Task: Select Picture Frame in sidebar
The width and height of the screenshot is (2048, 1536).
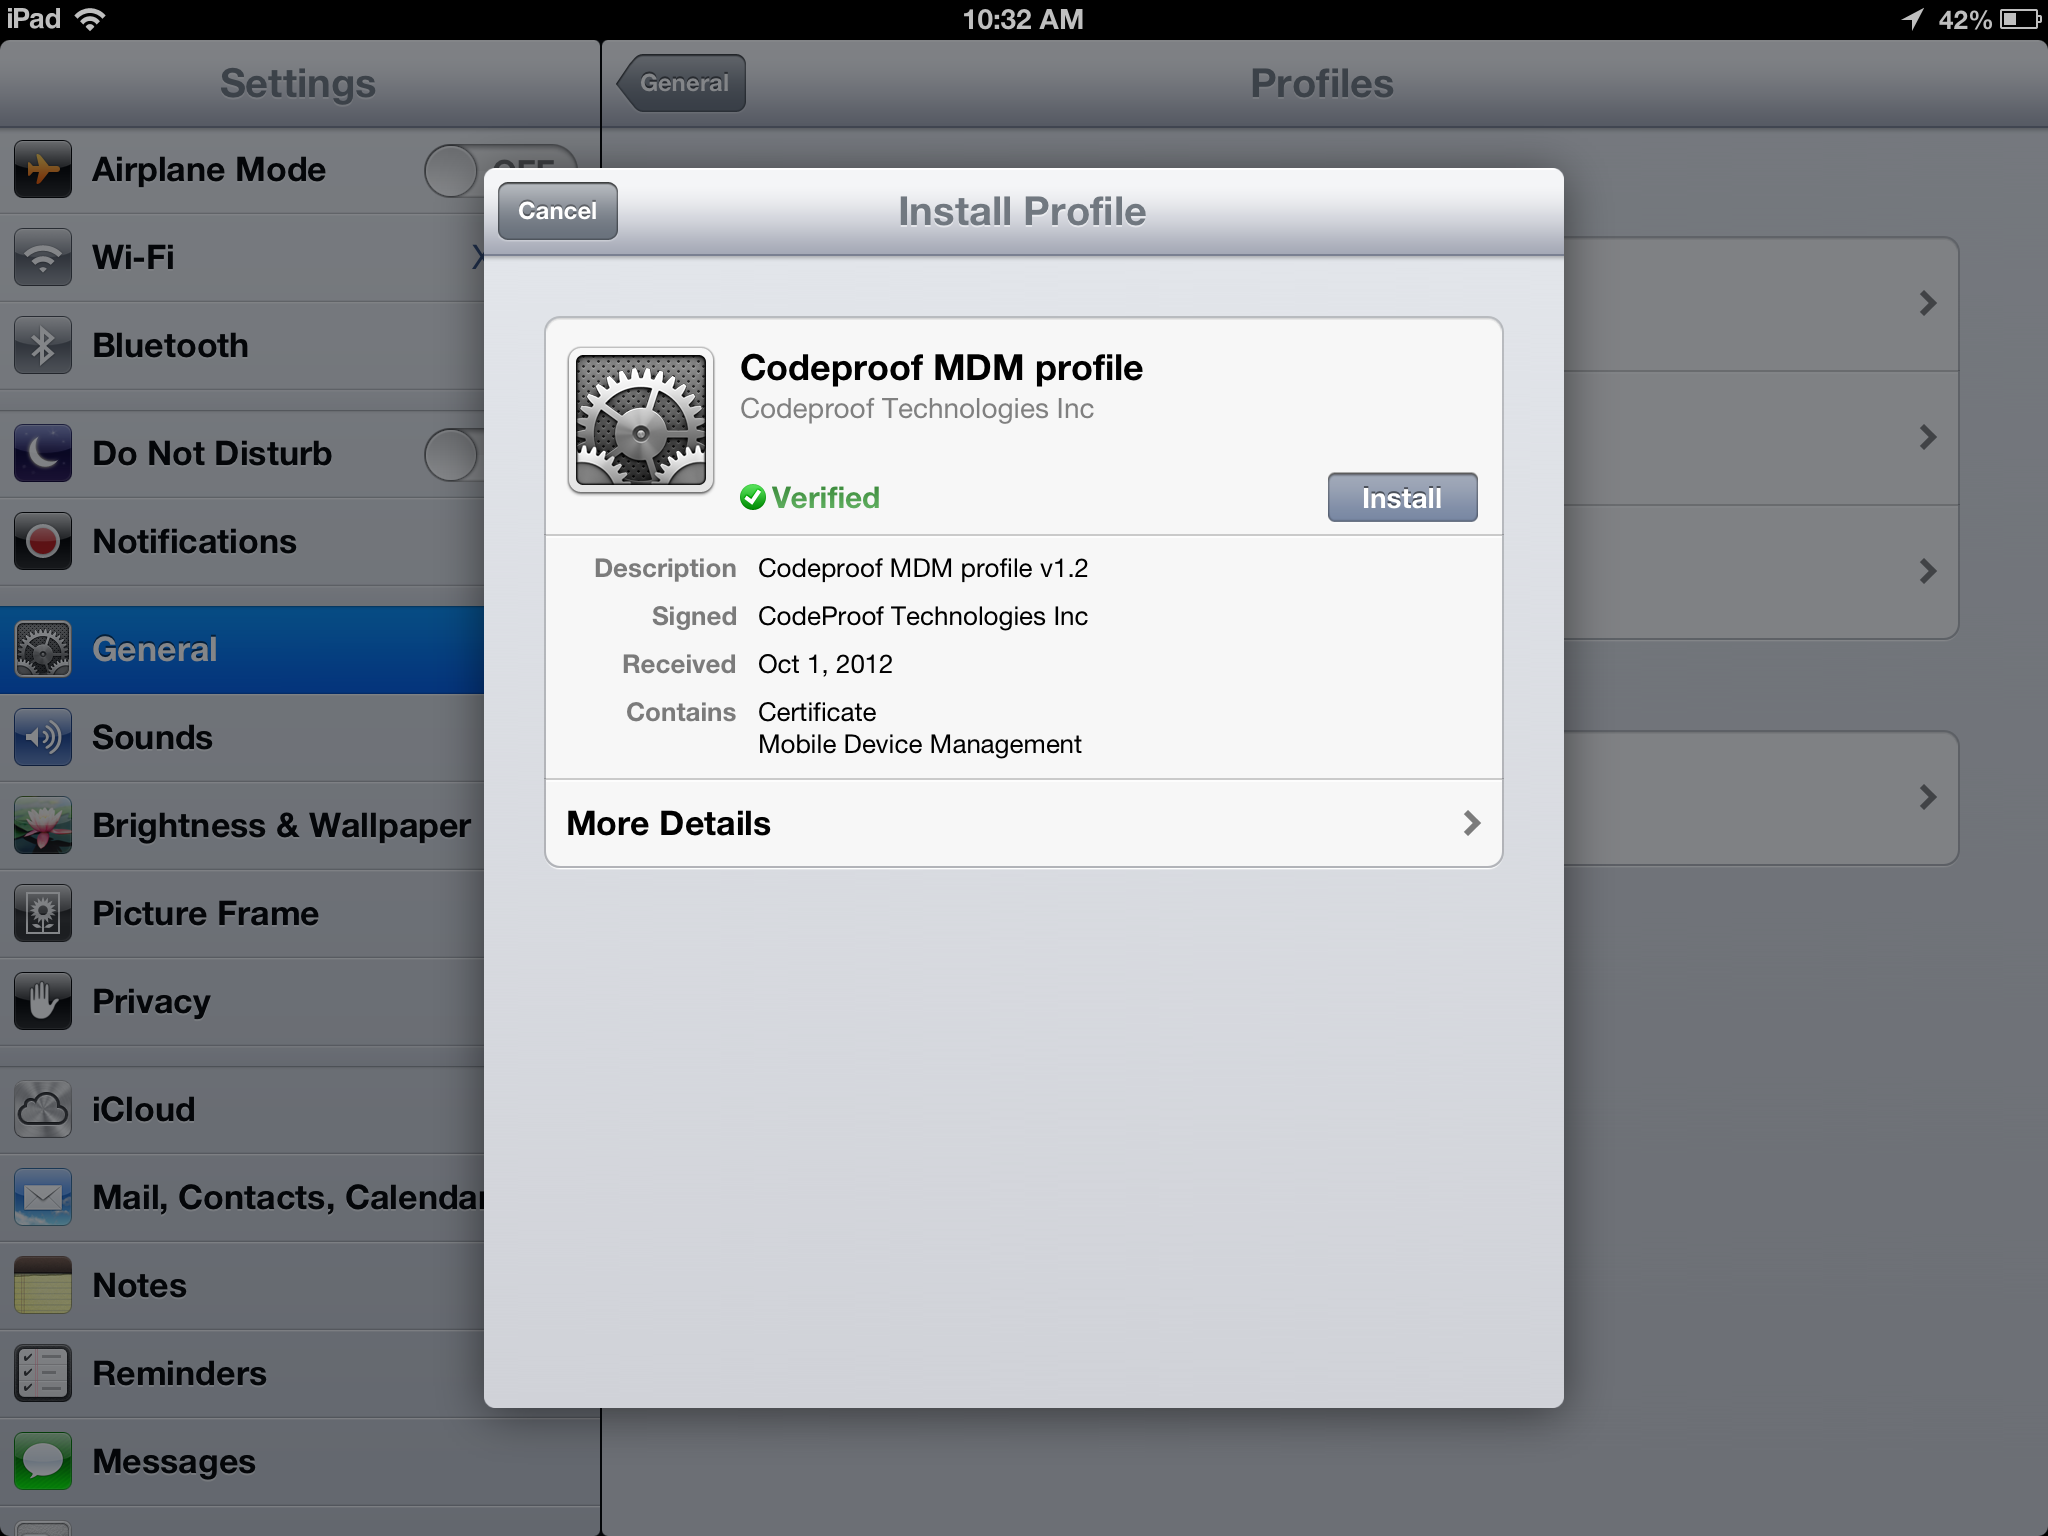Action: point(205,913)
